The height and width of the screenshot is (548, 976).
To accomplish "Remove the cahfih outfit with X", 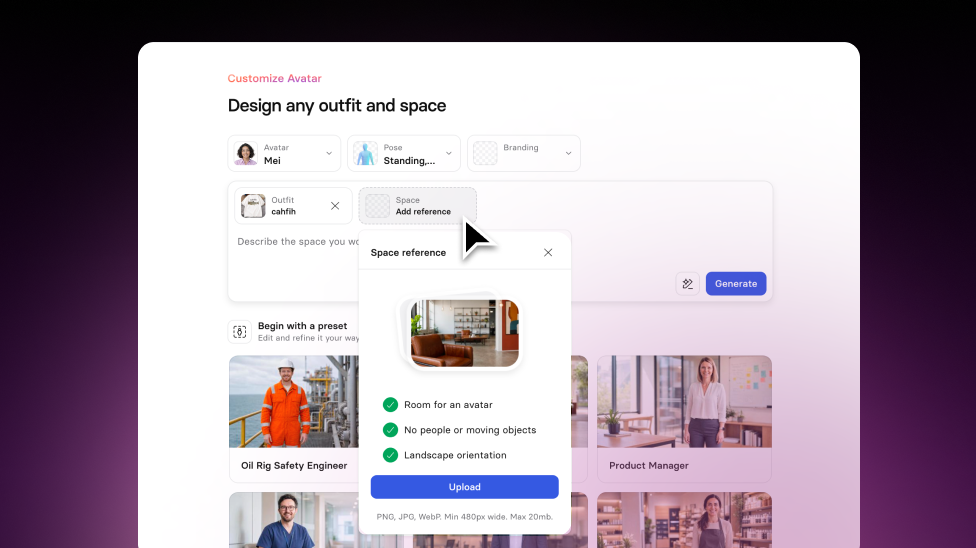I will point(335,206).
